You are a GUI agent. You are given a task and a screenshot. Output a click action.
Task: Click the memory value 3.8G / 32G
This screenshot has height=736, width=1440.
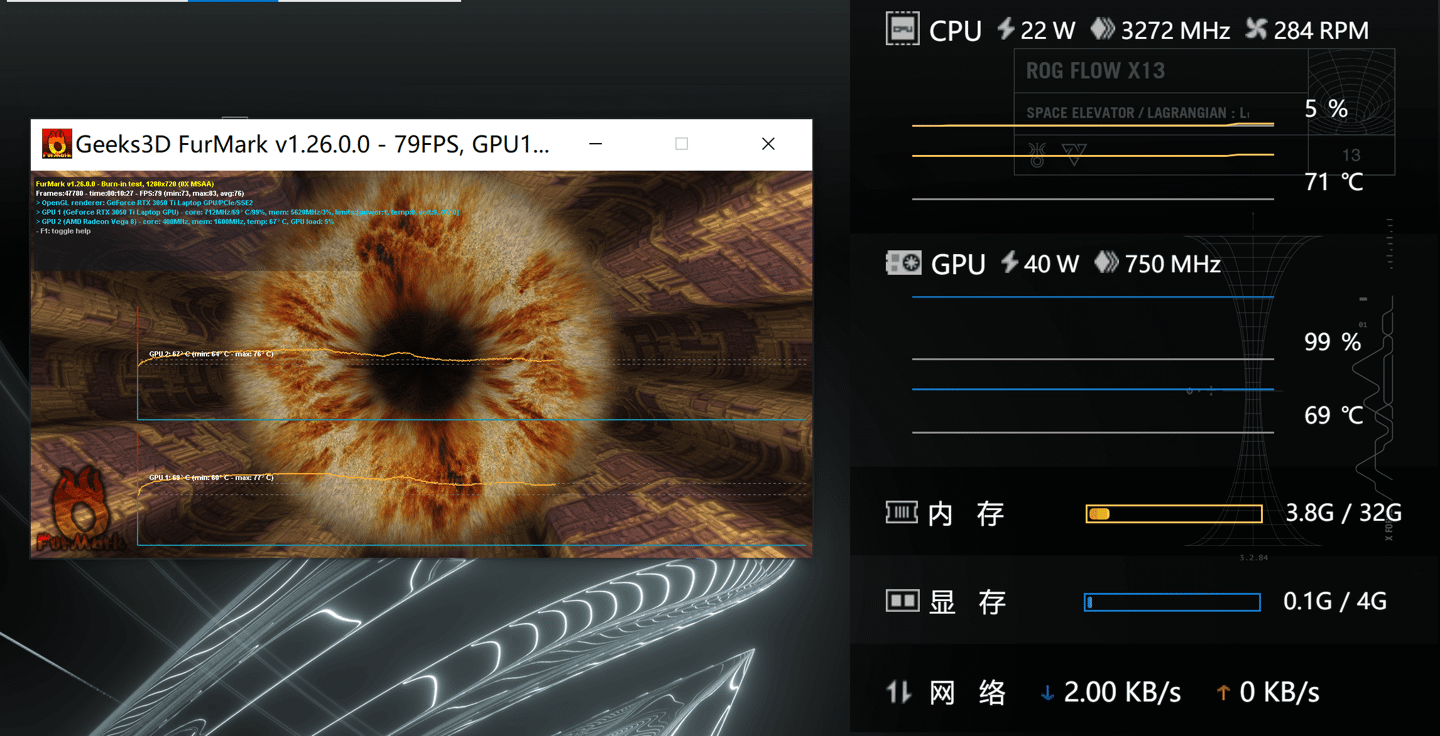tap(1343, 513)
